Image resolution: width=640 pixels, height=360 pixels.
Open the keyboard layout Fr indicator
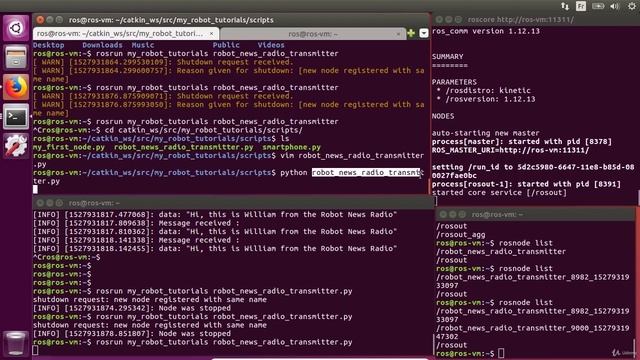coord(581,6)
